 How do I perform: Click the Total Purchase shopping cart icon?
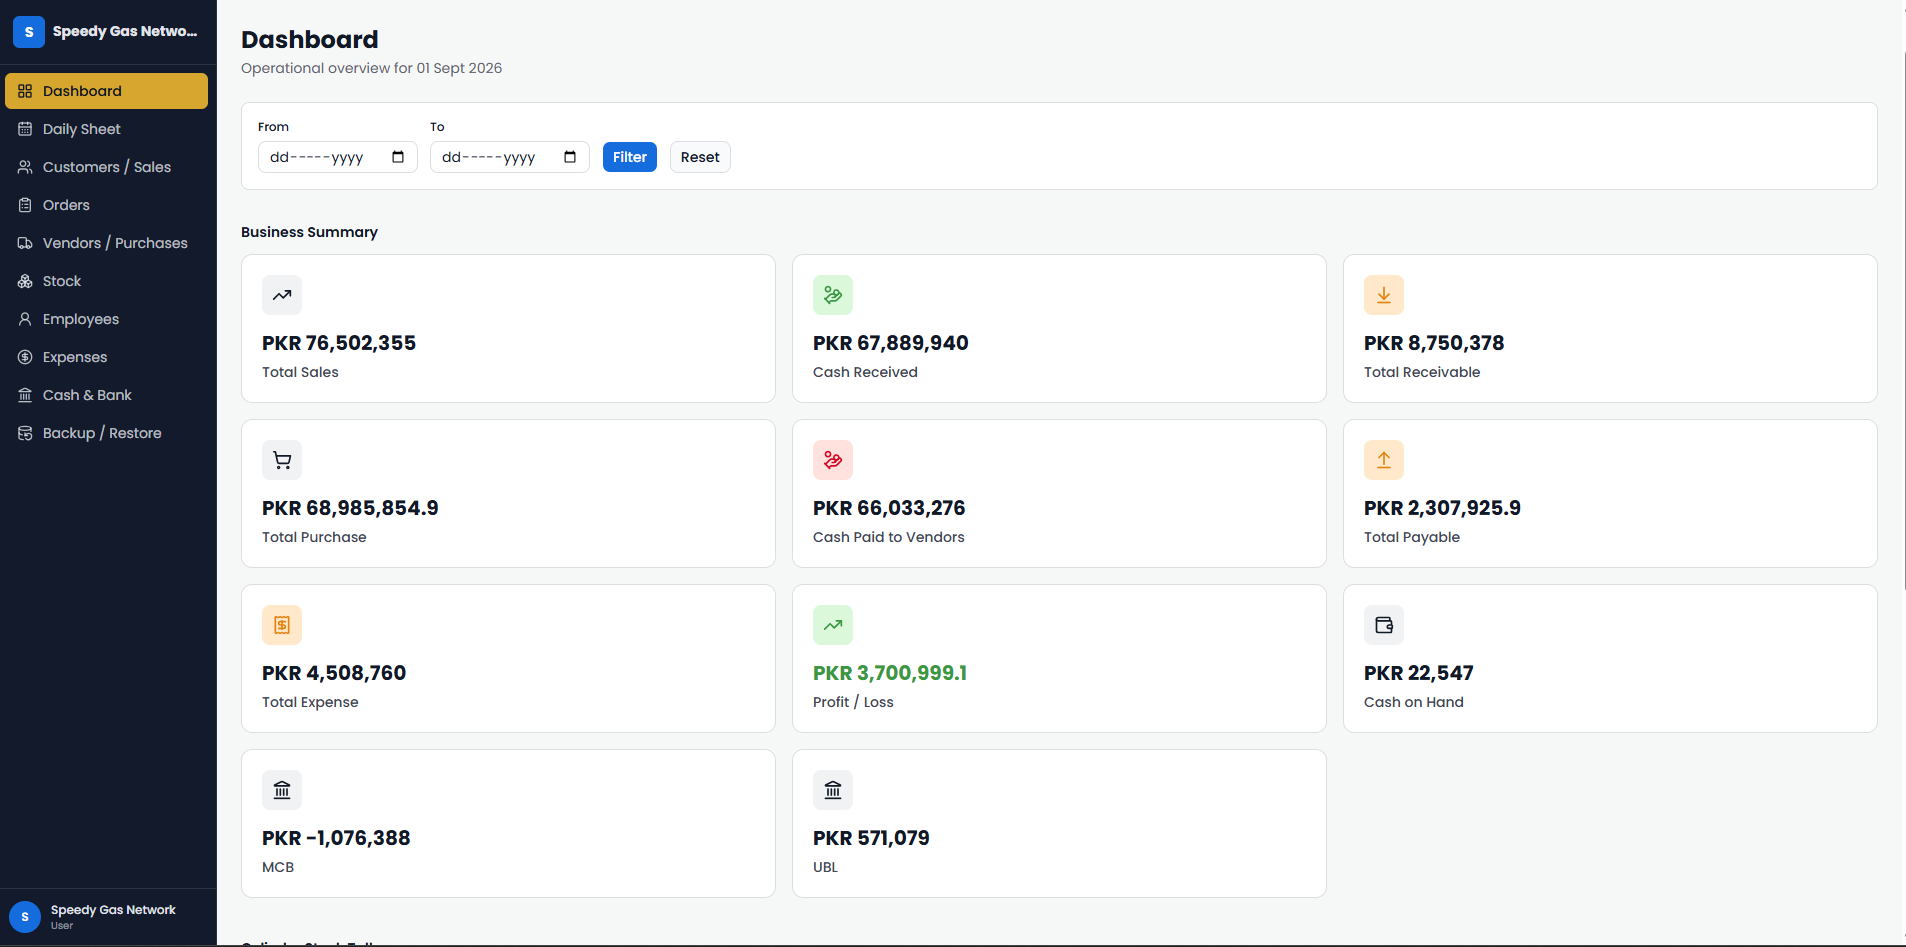tap(282, 460)
